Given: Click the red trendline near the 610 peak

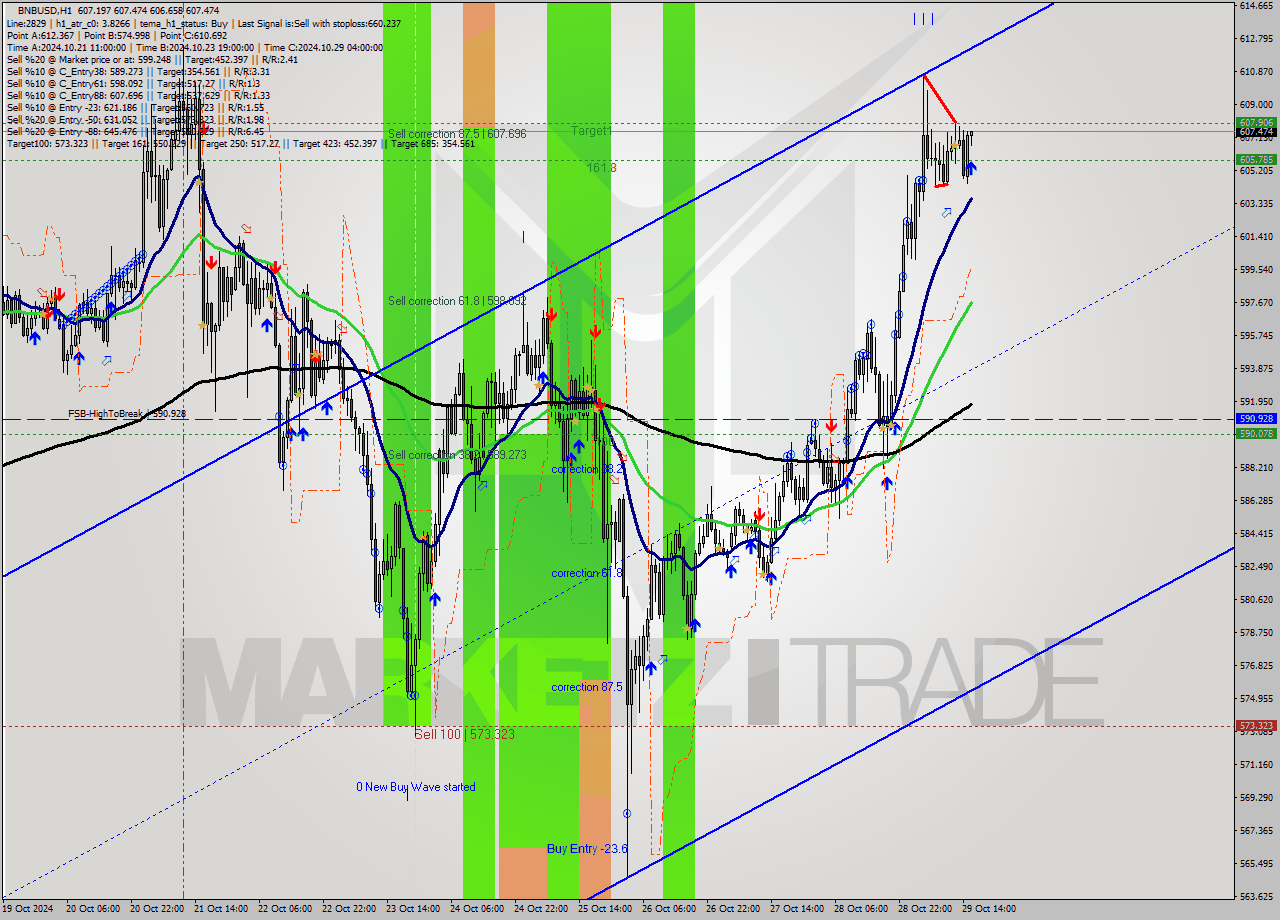Looking at the screenshot, I should (940, 100).
